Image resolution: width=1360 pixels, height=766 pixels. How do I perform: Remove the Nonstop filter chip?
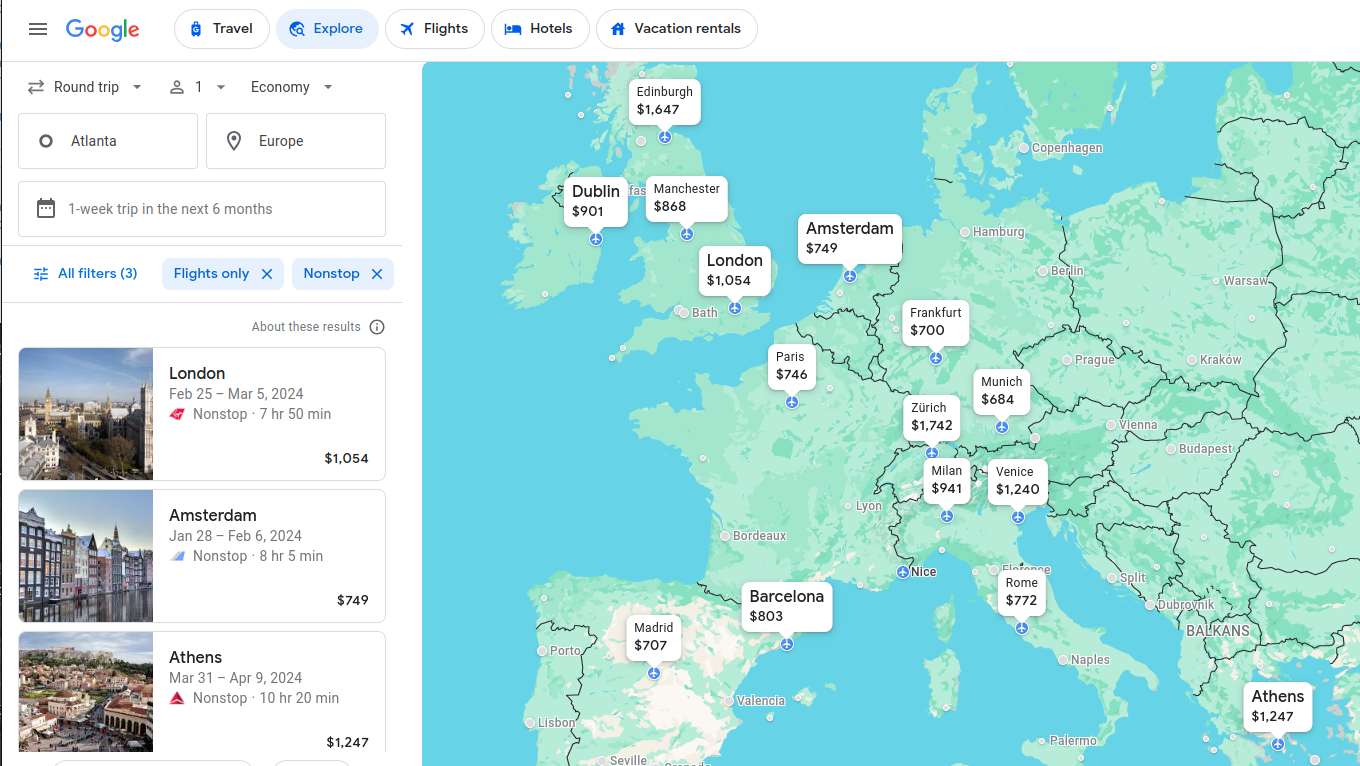[x=377, y=274]
